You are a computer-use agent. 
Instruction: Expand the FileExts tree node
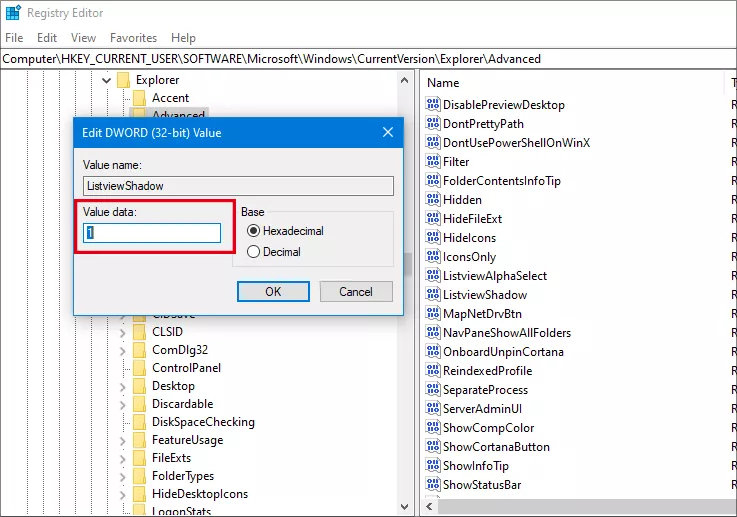122,459
